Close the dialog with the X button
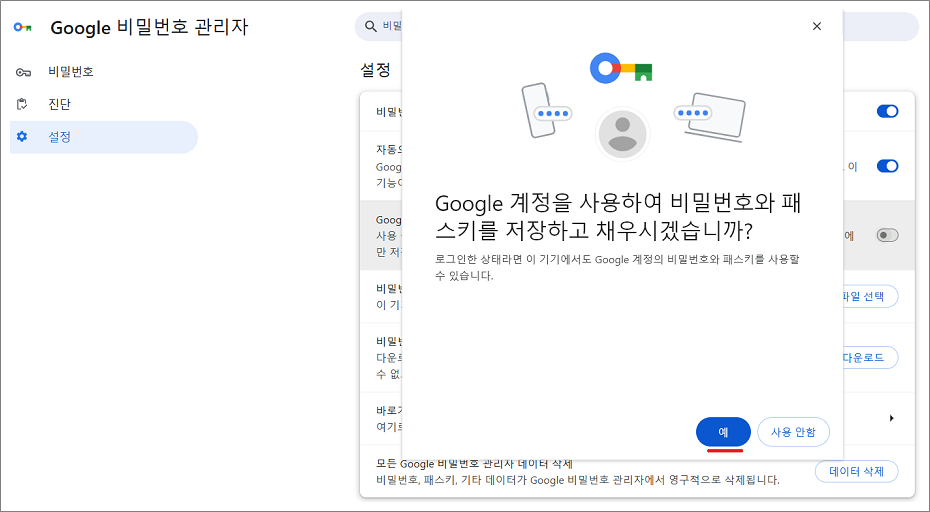The height and width of the screenshot is (512, 930). point(817,26)
